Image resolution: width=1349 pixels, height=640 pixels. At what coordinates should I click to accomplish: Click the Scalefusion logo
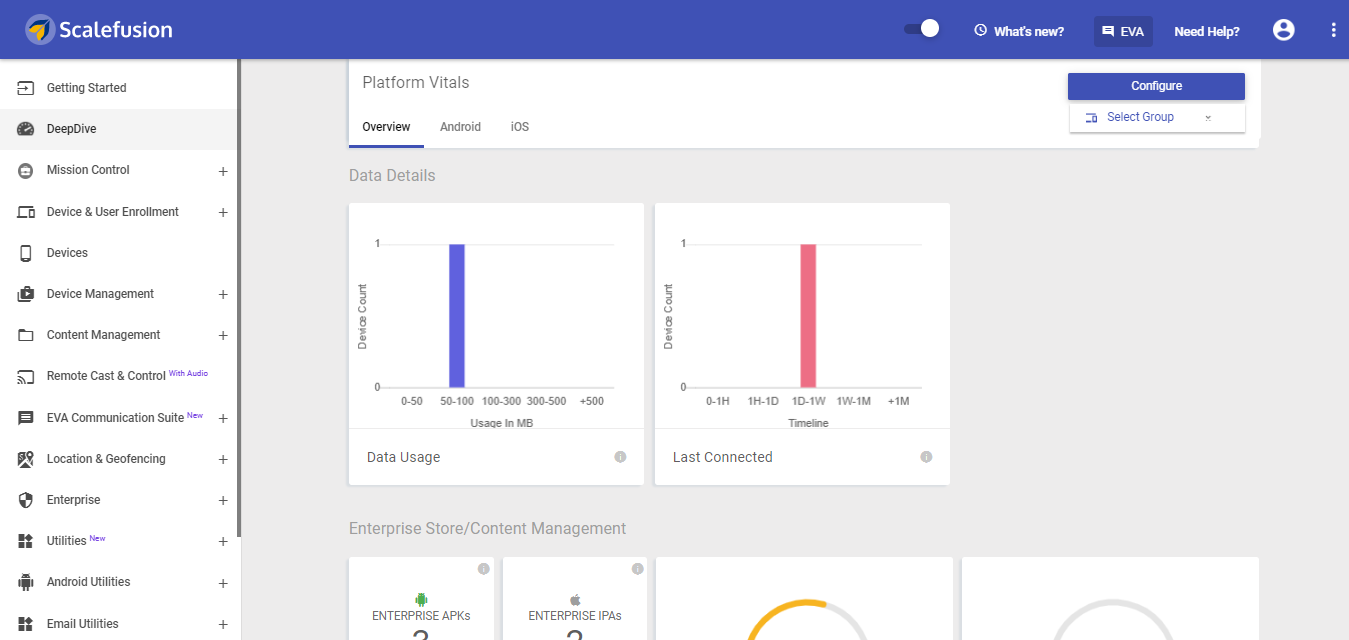[x=99, y=30]
